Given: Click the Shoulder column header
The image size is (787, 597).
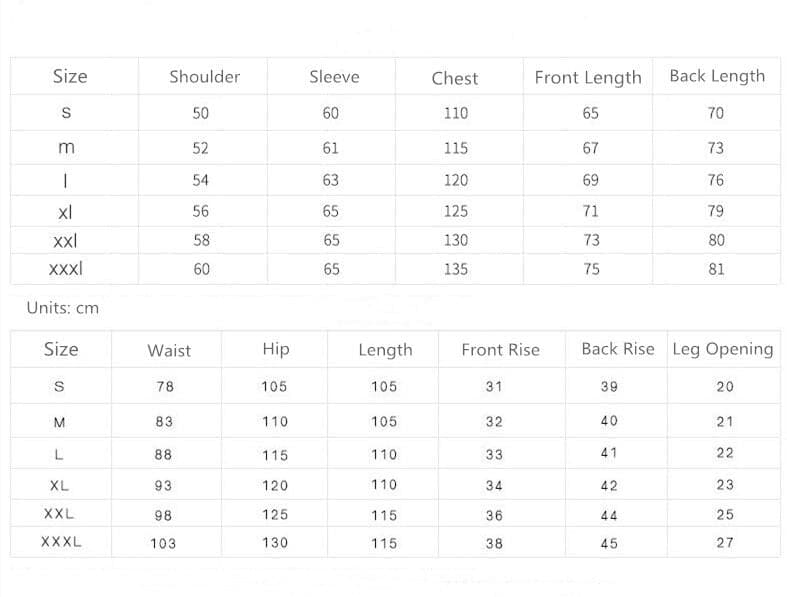Looking at the screenshot, I should coord(204,77).
